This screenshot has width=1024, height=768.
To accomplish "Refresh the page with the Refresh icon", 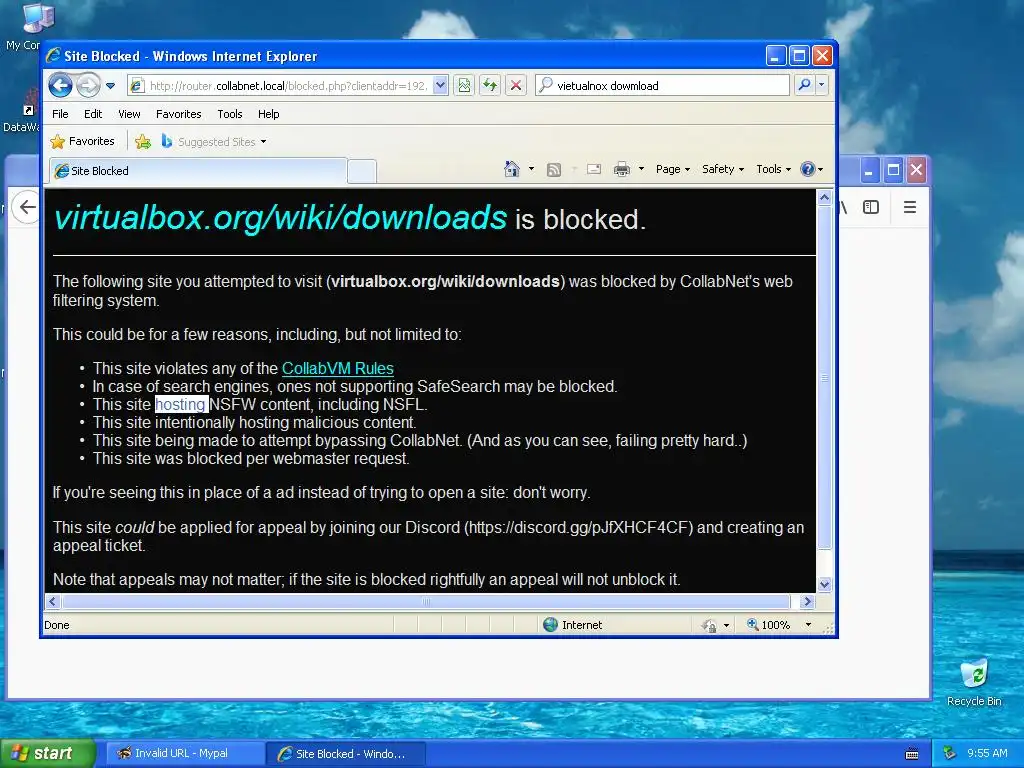I will pos(490,86).
